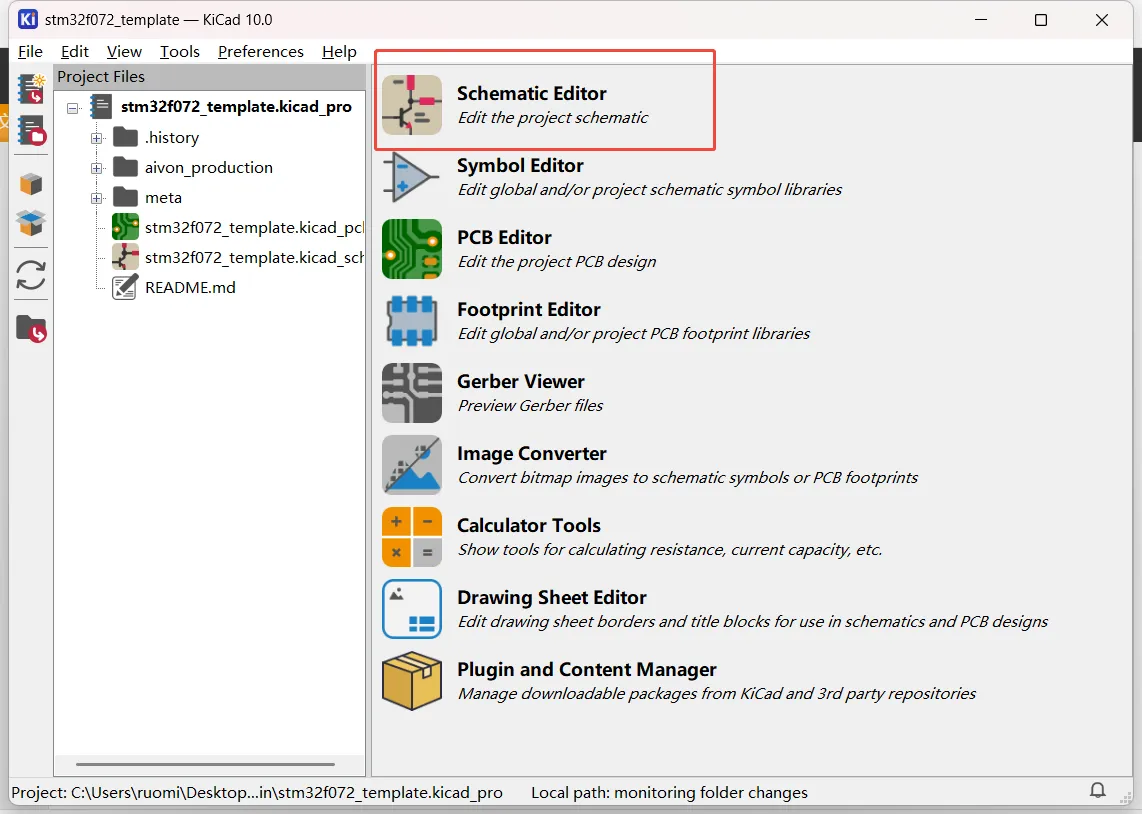Open the Image Converter icon
The width and height of the screenshot is (1142, 814).
pos(411,465)
